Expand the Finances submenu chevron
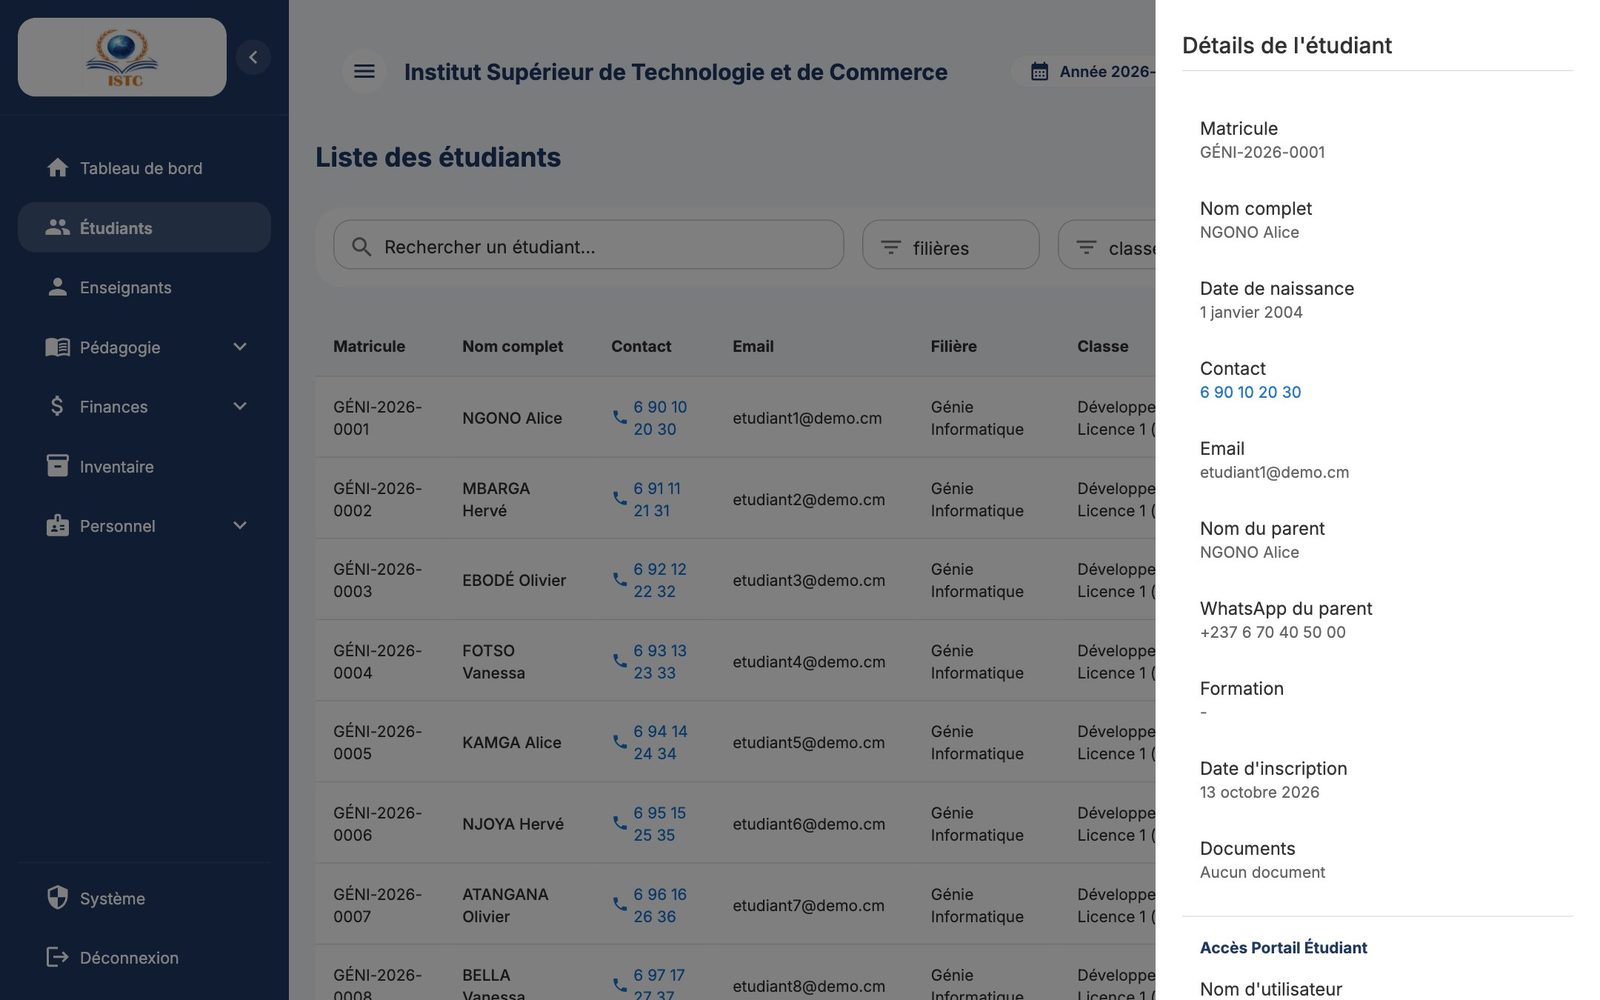The width and height of the screenshot is (1600, 1000). click(x=240, y=406)
